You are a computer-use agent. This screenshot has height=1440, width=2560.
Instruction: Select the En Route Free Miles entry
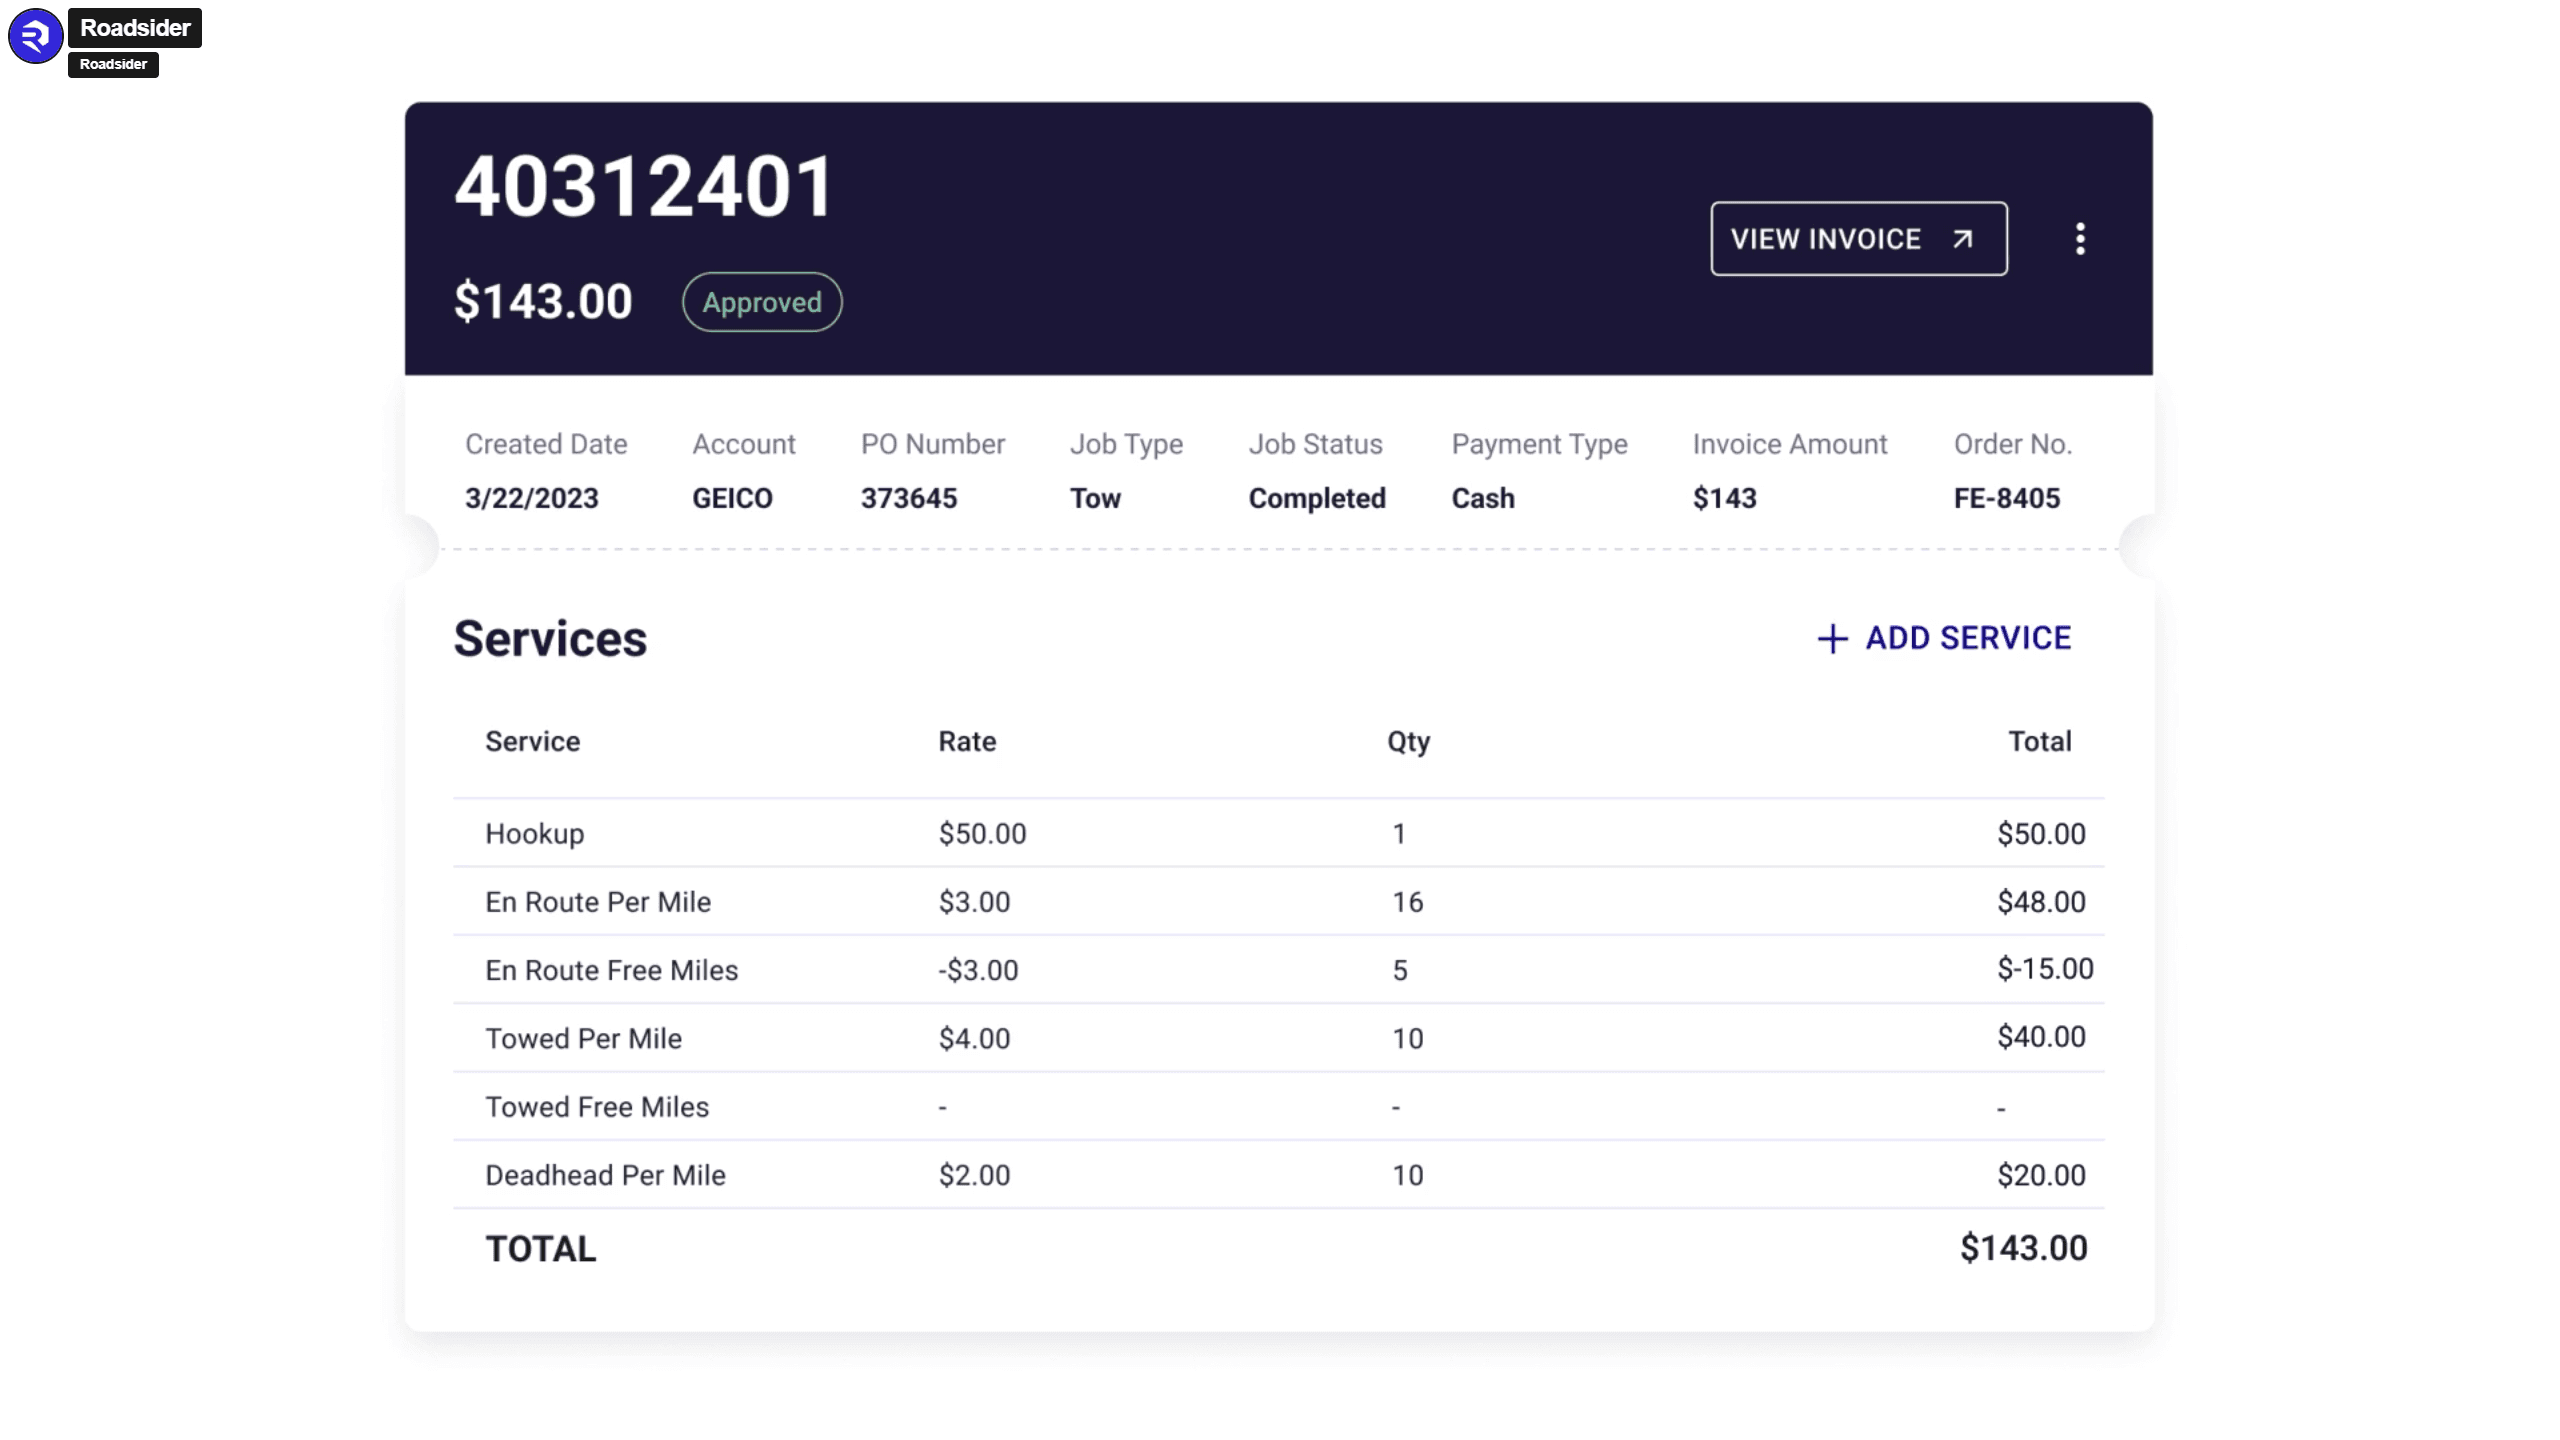click(611, 969)
